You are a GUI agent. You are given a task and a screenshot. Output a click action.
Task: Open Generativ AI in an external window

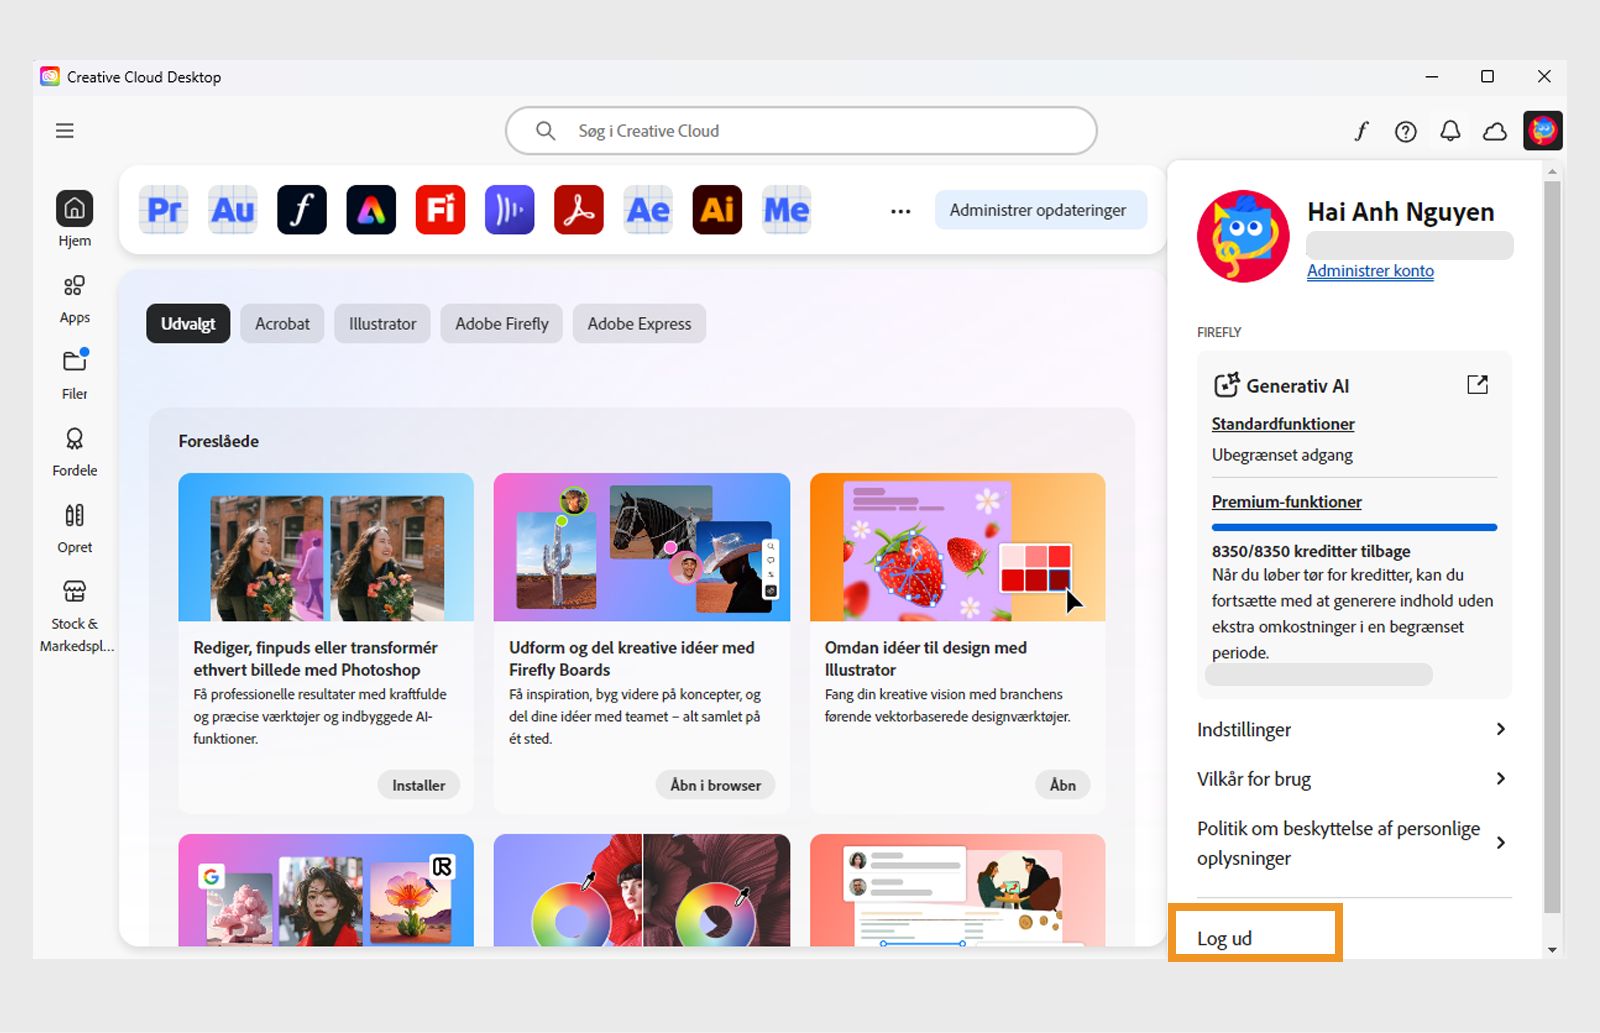[x=1477, y=385]
